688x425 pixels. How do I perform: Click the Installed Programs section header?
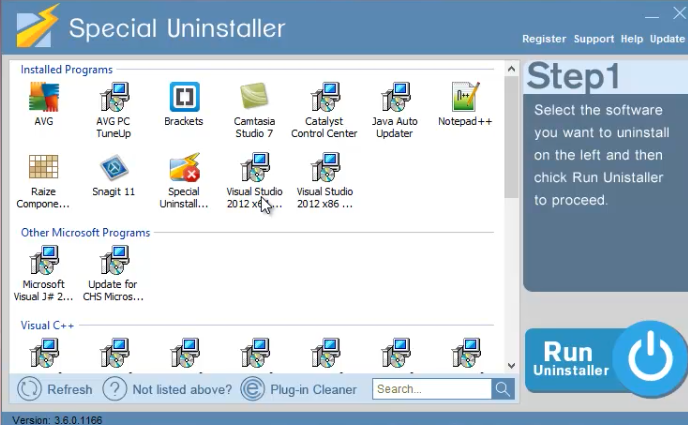coord(66,70)
